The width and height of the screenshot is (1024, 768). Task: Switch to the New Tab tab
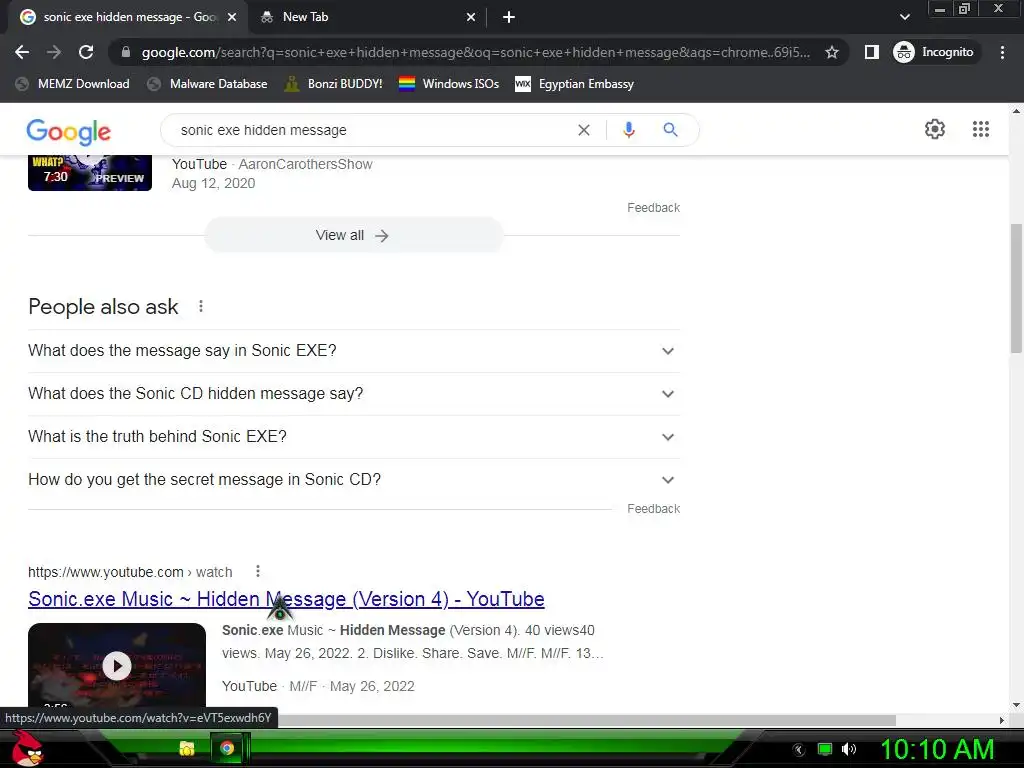[x=367, y=17]
